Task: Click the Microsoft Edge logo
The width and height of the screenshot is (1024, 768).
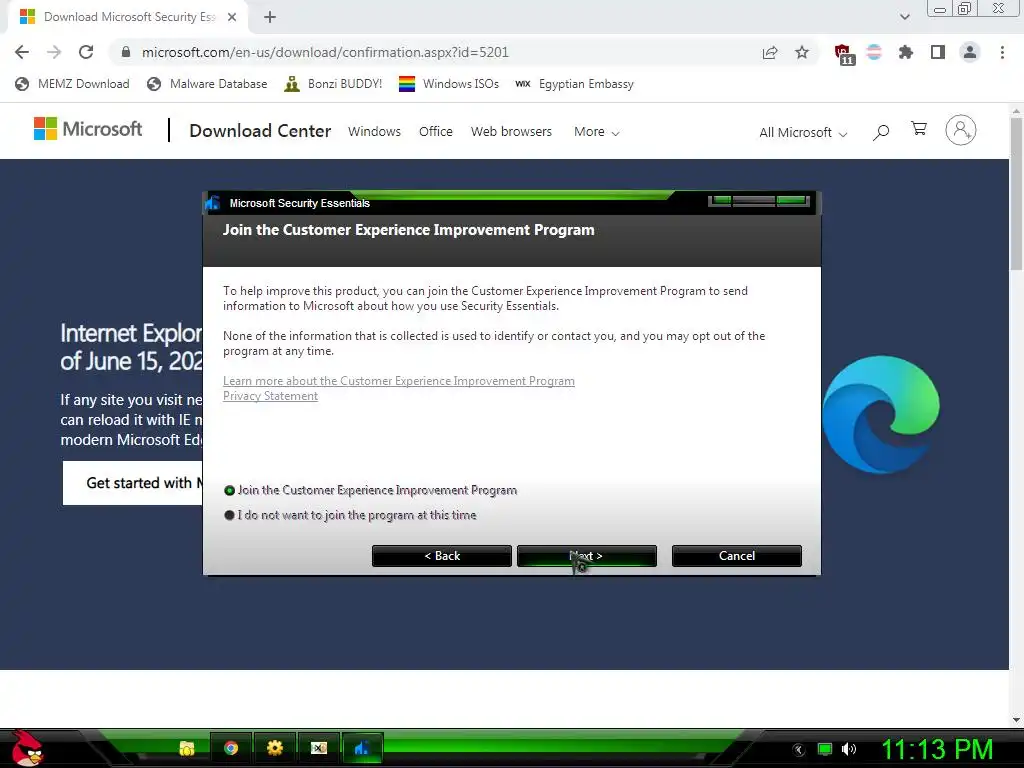Action: tap(880, 414)
